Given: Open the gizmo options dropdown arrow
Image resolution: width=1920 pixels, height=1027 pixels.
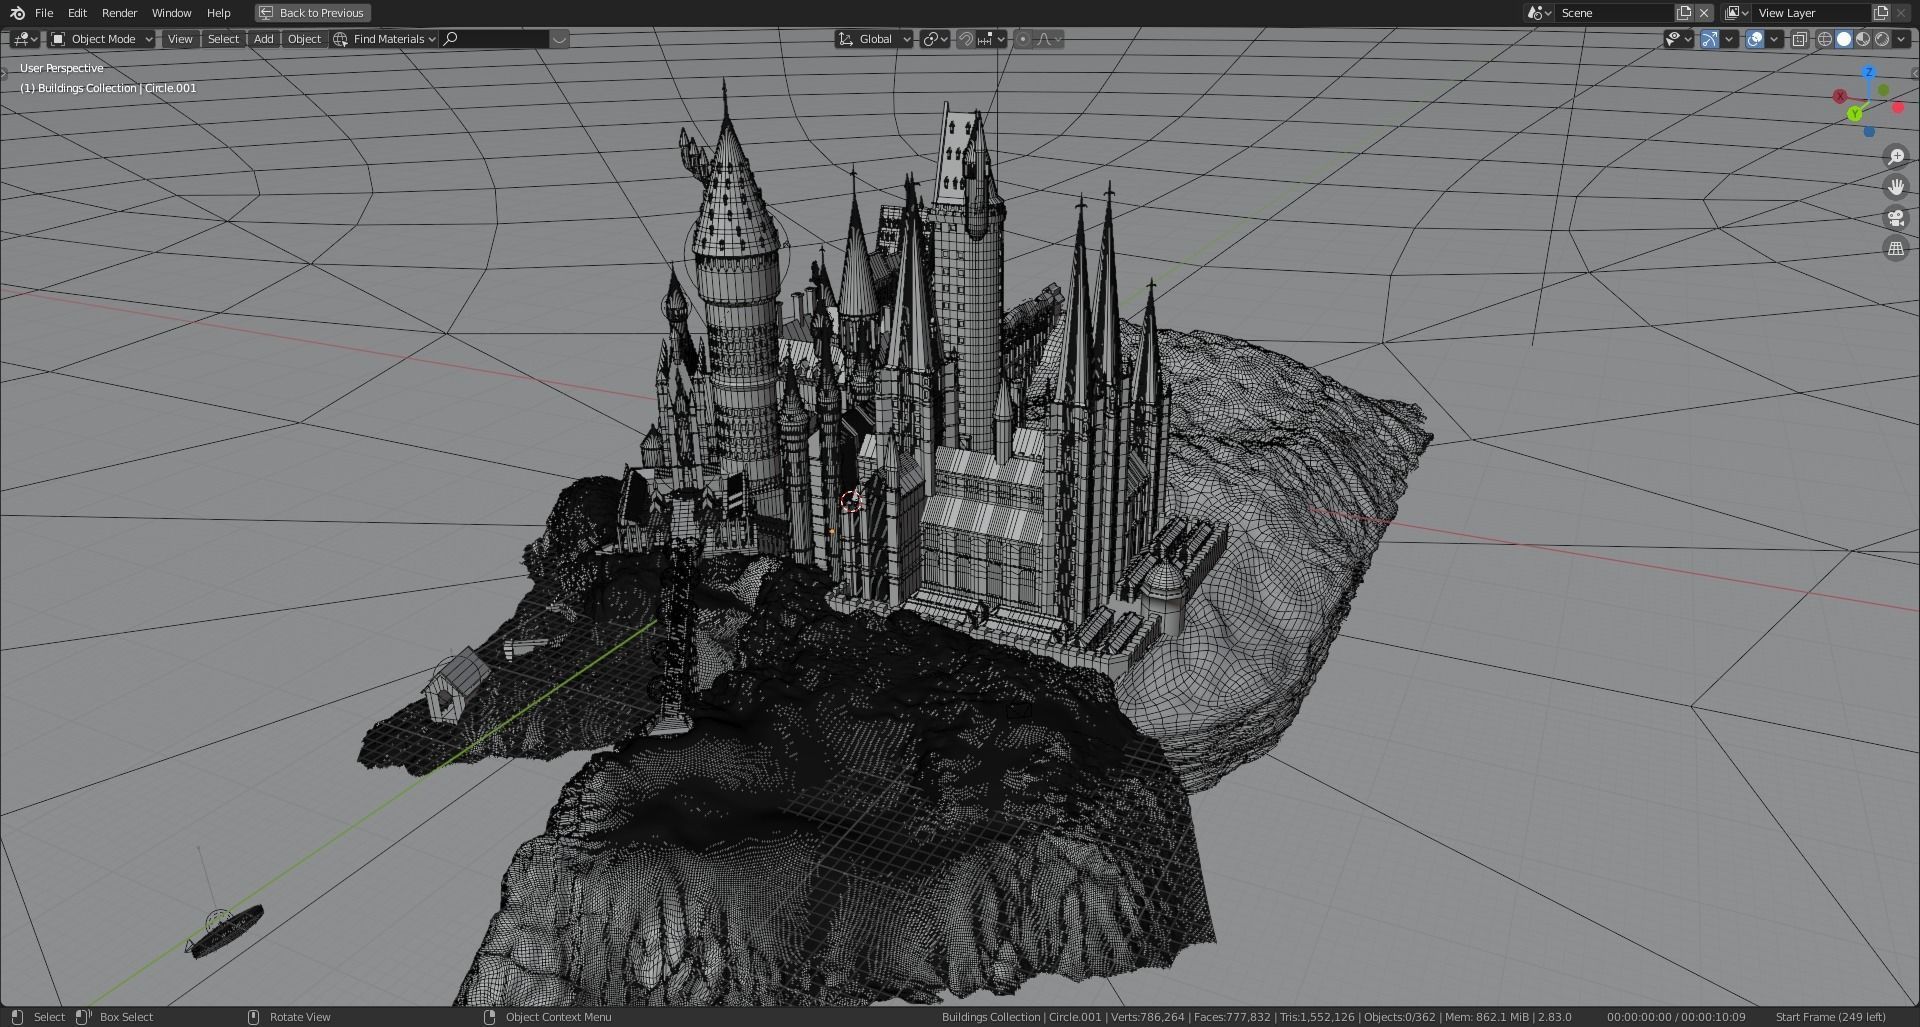Looking at the screenshot, I should (1729, 39).
